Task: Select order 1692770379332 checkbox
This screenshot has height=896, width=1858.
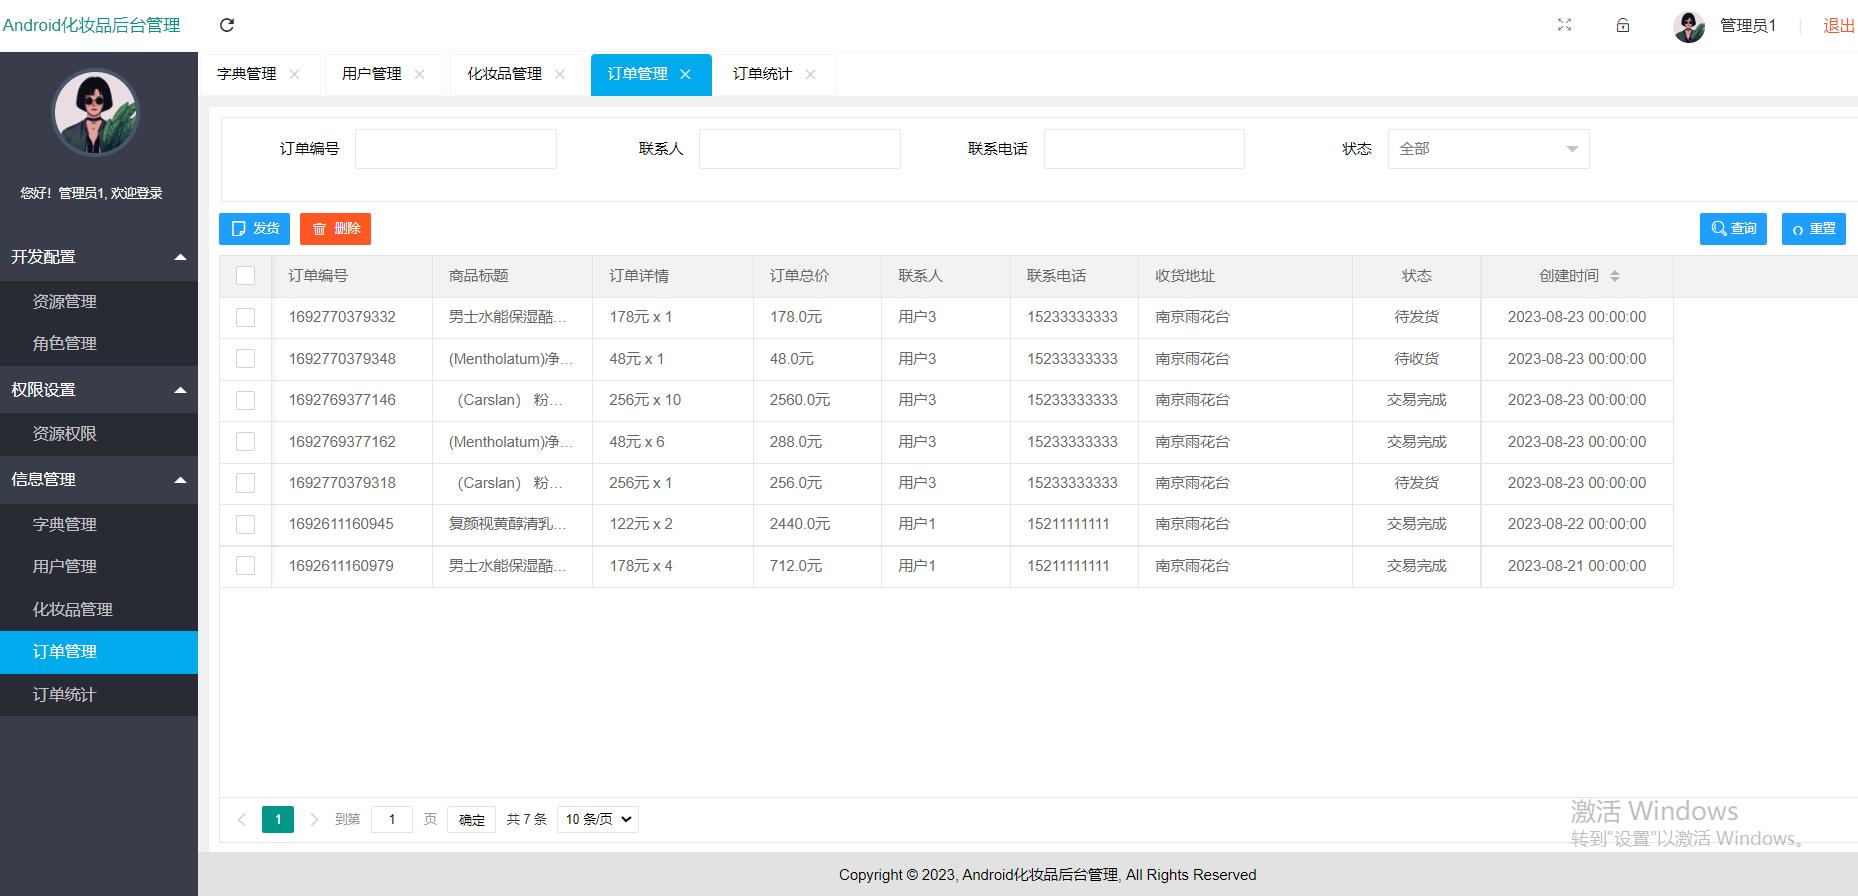Action: pyautogui.click(x=245, y=317)
